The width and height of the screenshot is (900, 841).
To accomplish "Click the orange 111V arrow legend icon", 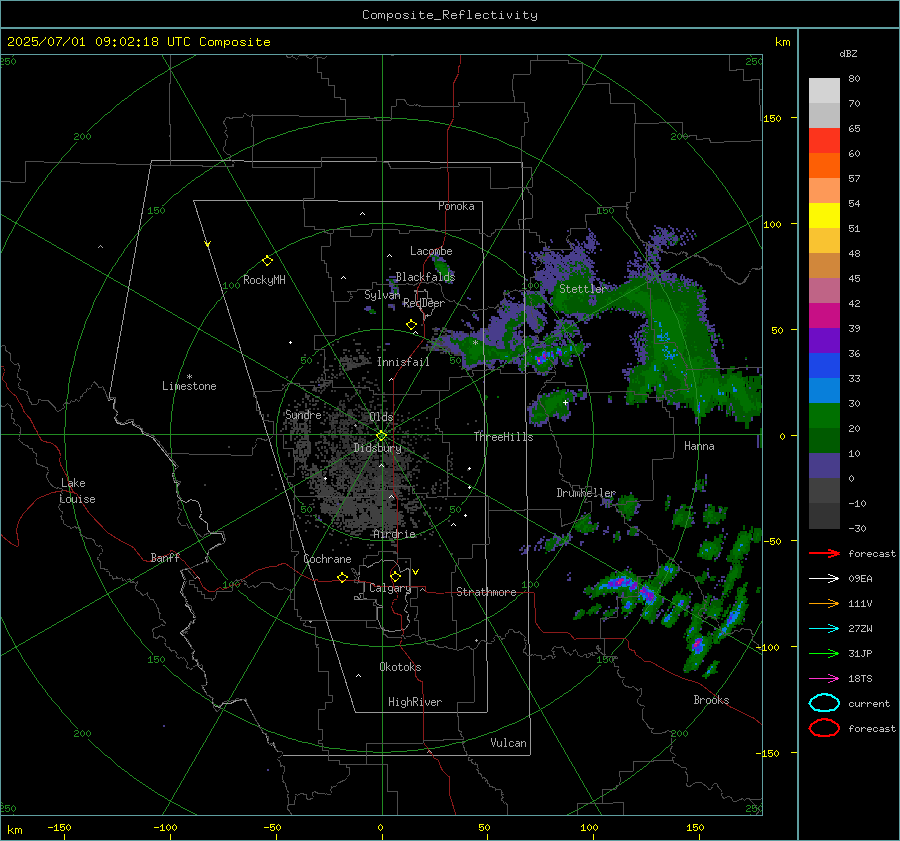I will click(824, 603).
